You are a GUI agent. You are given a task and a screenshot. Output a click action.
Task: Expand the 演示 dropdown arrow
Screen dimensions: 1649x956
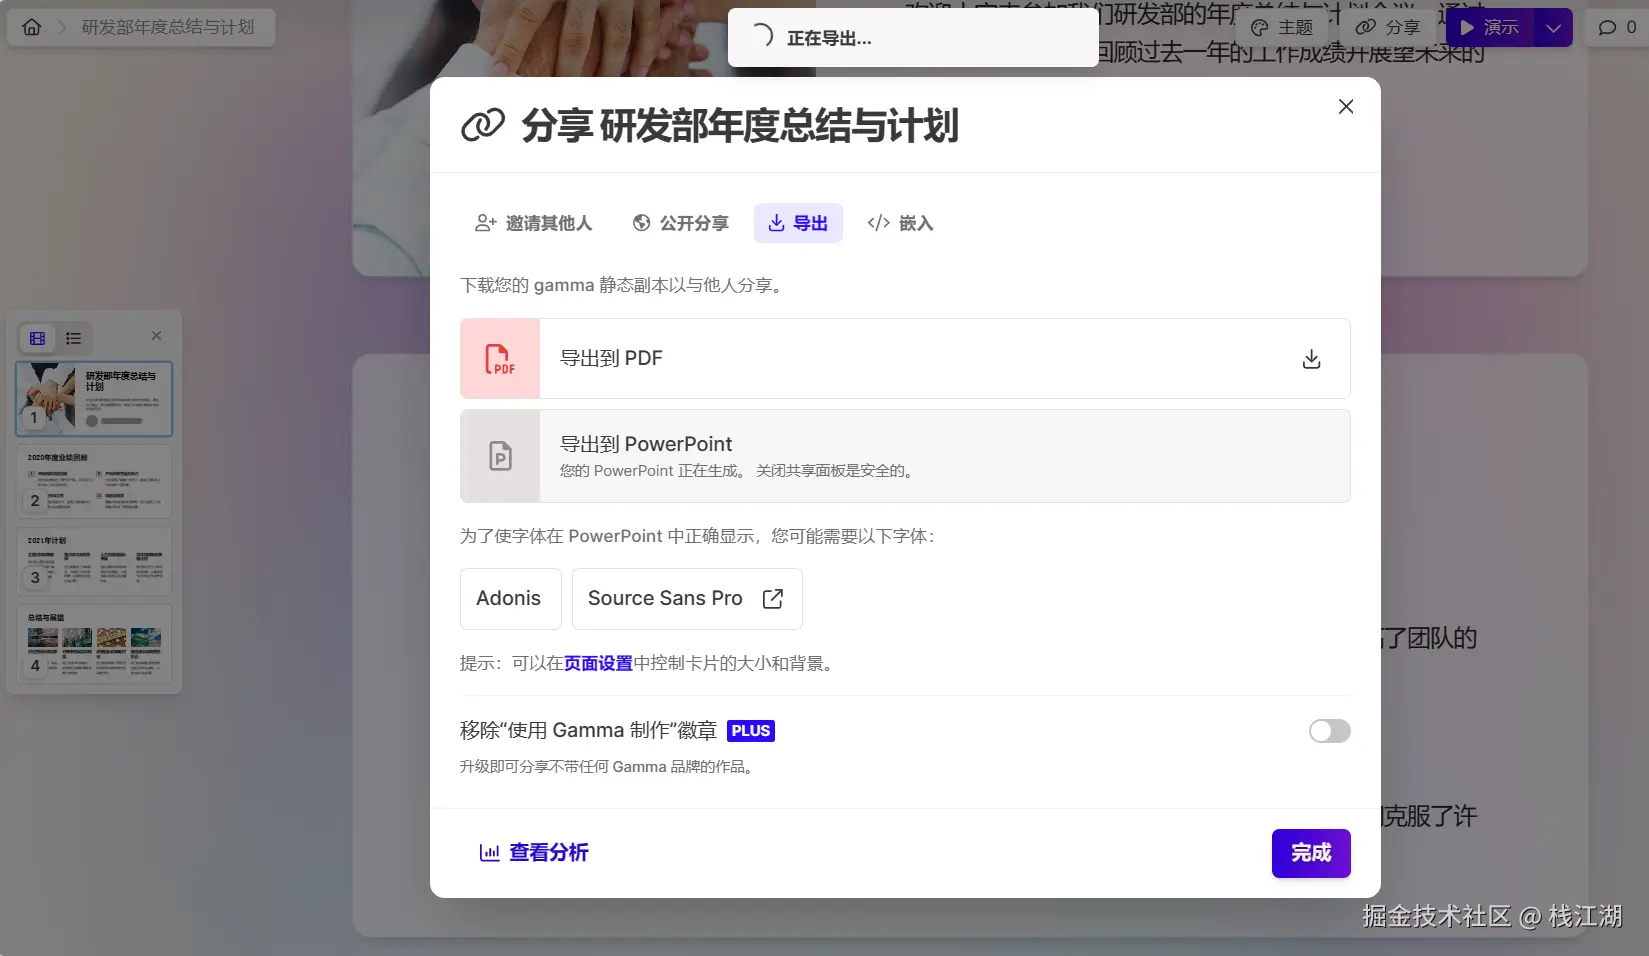pos(1553,27)
